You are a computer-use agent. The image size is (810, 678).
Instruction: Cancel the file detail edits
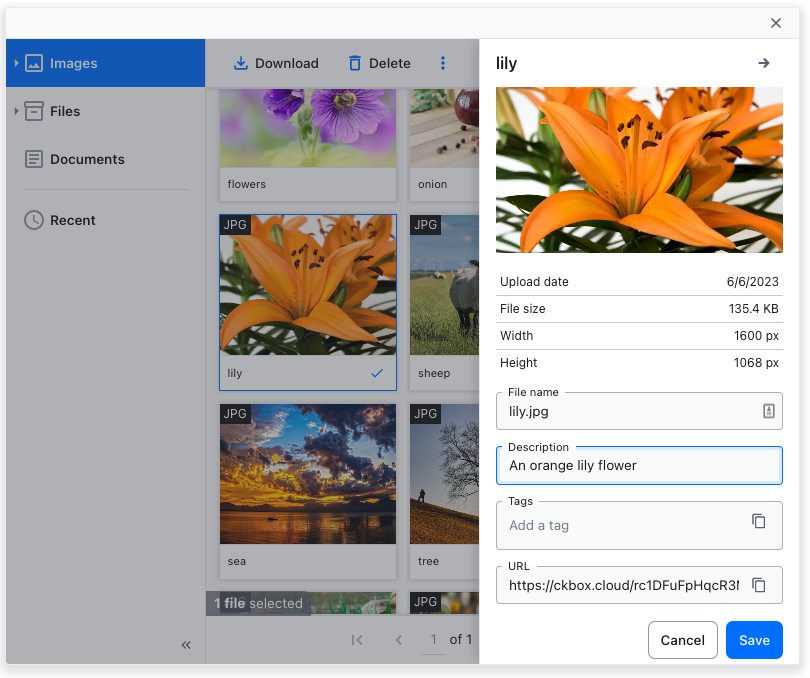(x=683, y=640)
